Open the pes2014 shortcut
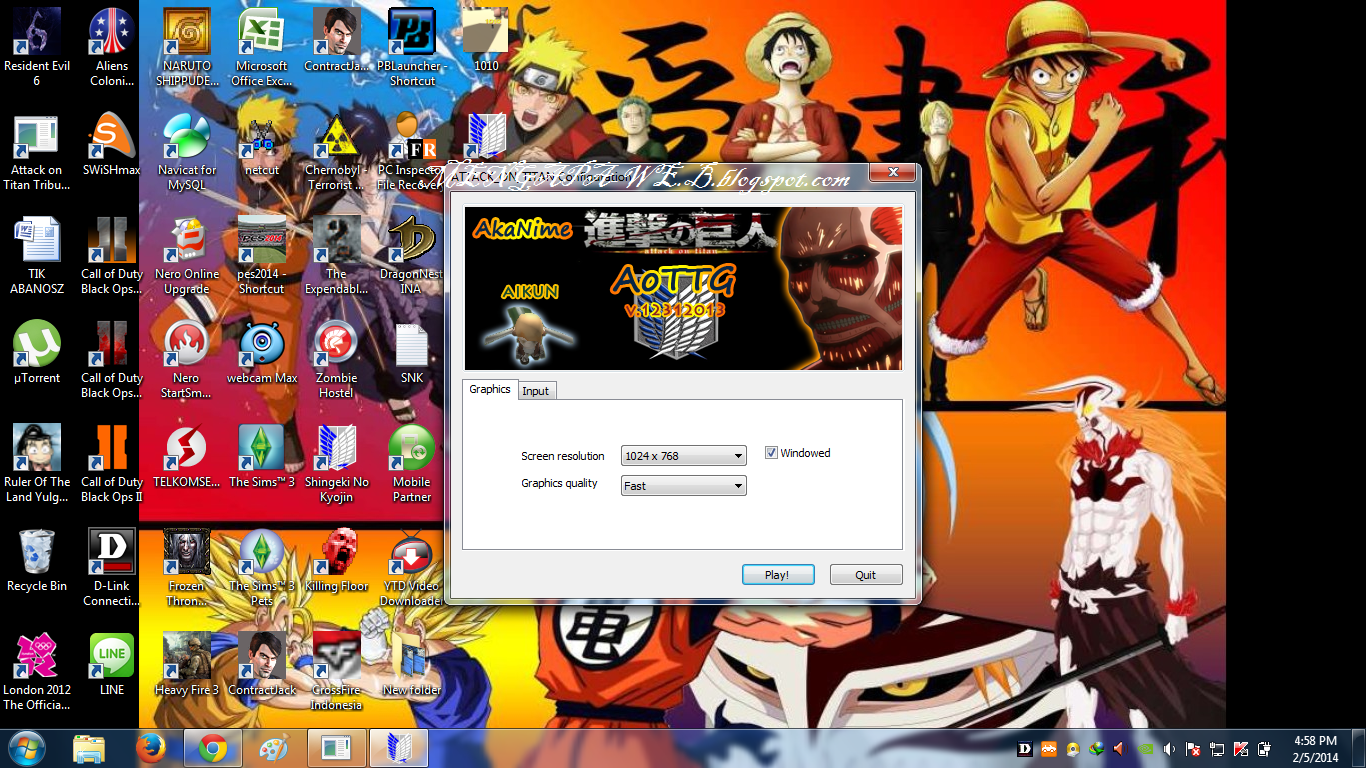The width and height of the screenshot is (1366, 768). (x=262, y=256)
